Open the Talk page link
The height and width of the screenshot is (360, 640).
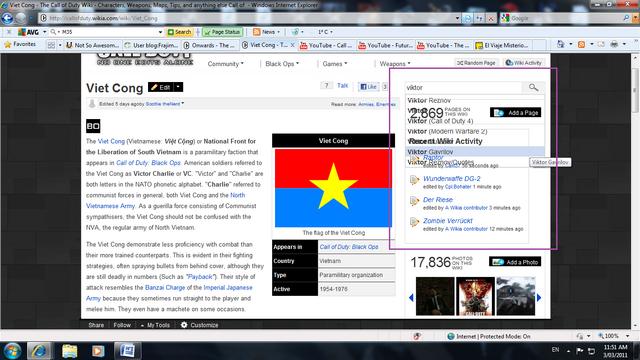(x=342, y=85)
